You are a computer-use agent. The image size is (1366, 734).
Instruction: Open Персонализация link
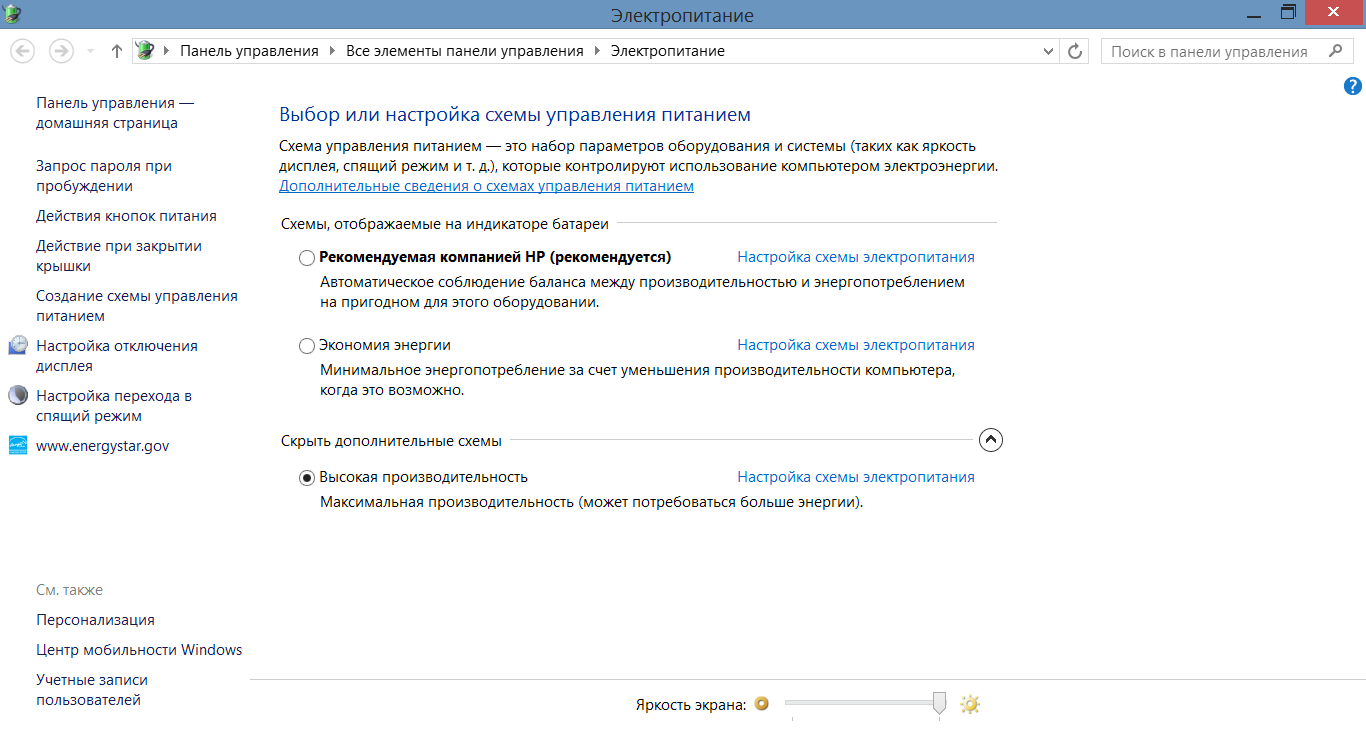tap(95, 620)
